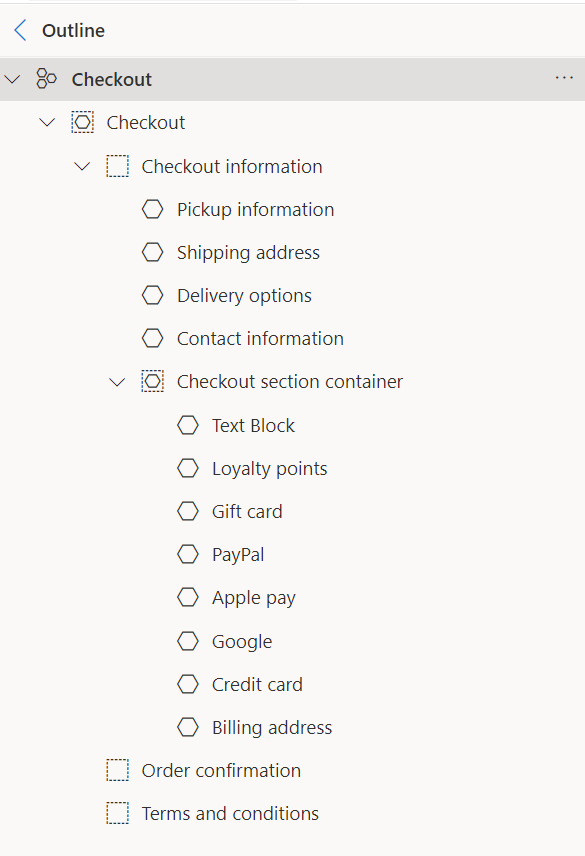The width and height of the screenshot is (585, 856).
Task: Collapse the Checkout information node
Action: coord(82,166)
